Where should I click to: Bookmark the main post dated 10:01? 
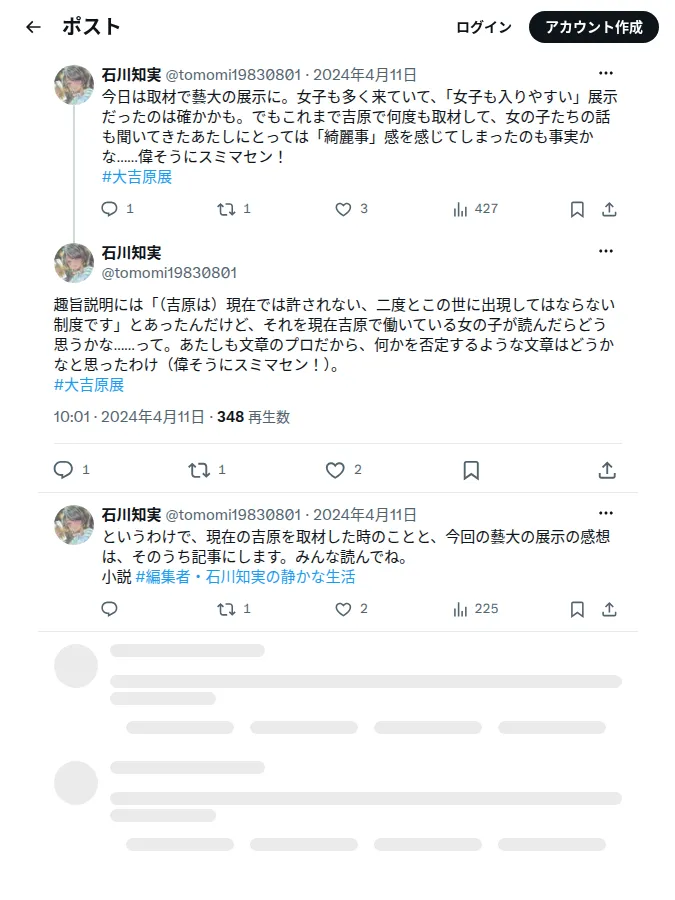point(471,470)
